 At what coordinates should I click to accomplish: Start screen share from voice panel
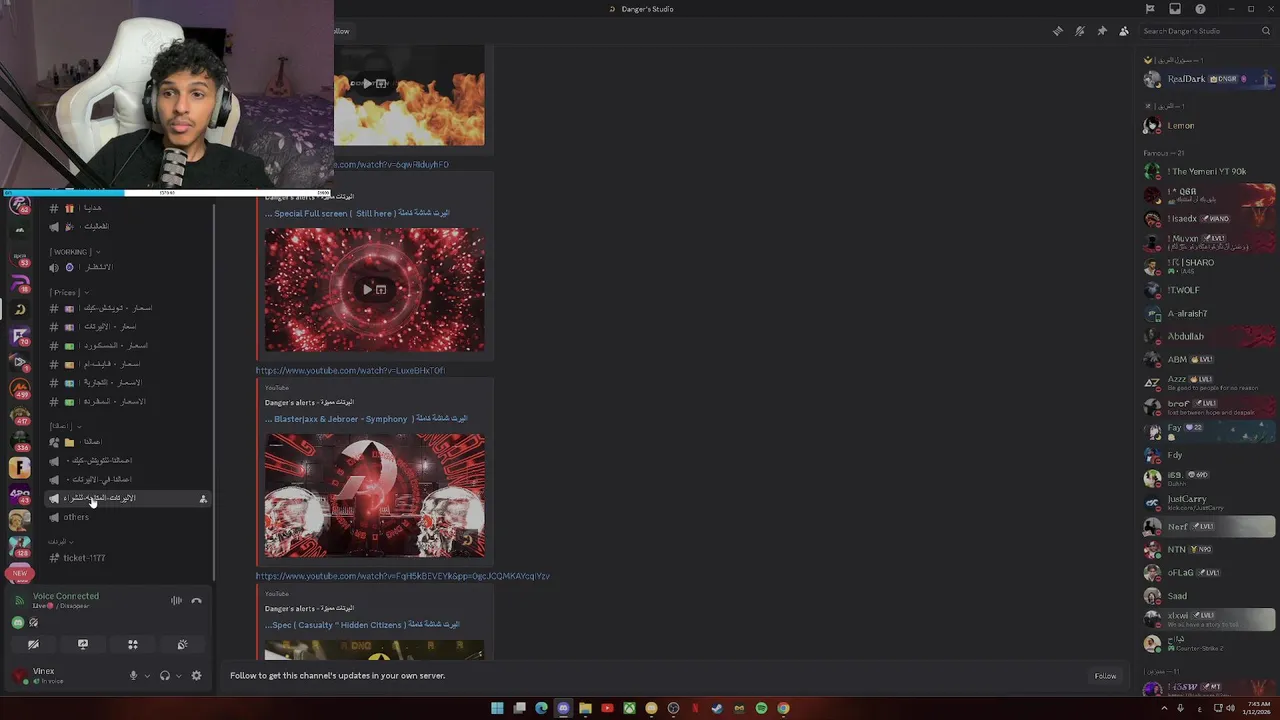[x=83, y=645]
